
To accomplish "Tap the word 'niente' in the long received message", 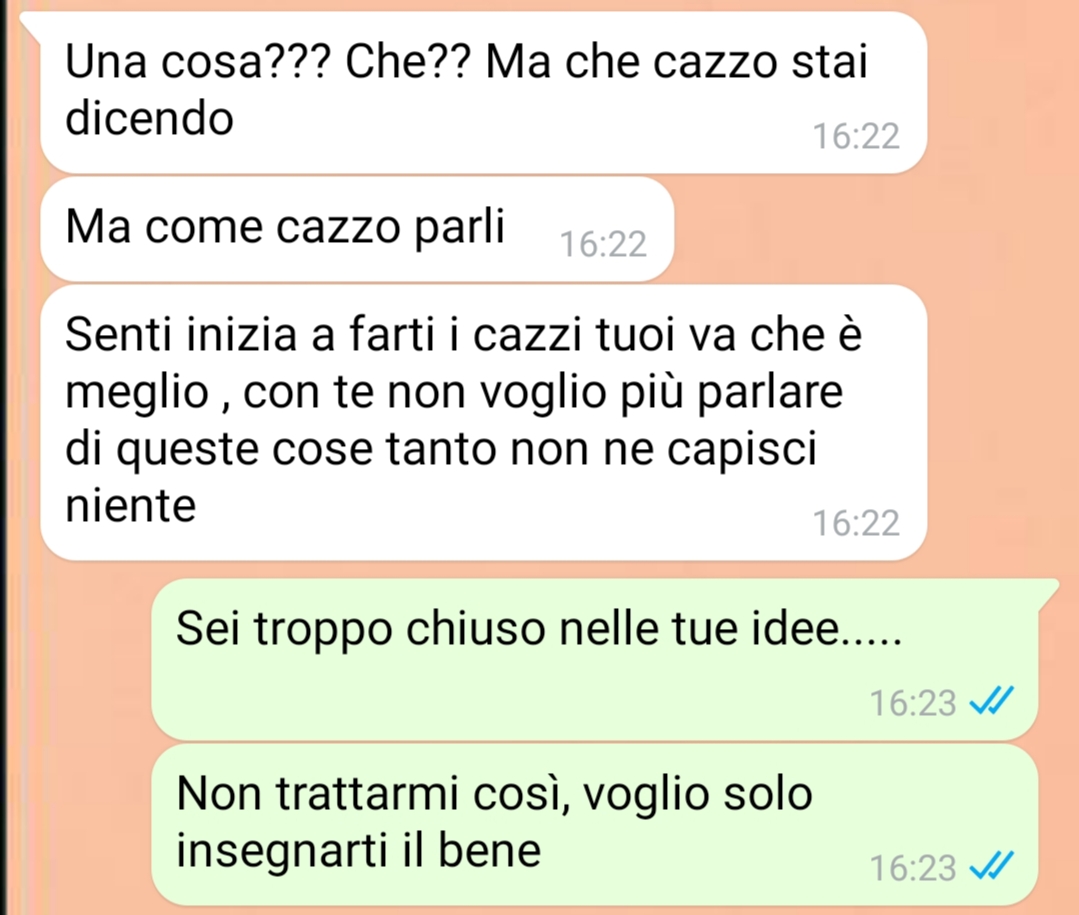I will coord(131,506).
